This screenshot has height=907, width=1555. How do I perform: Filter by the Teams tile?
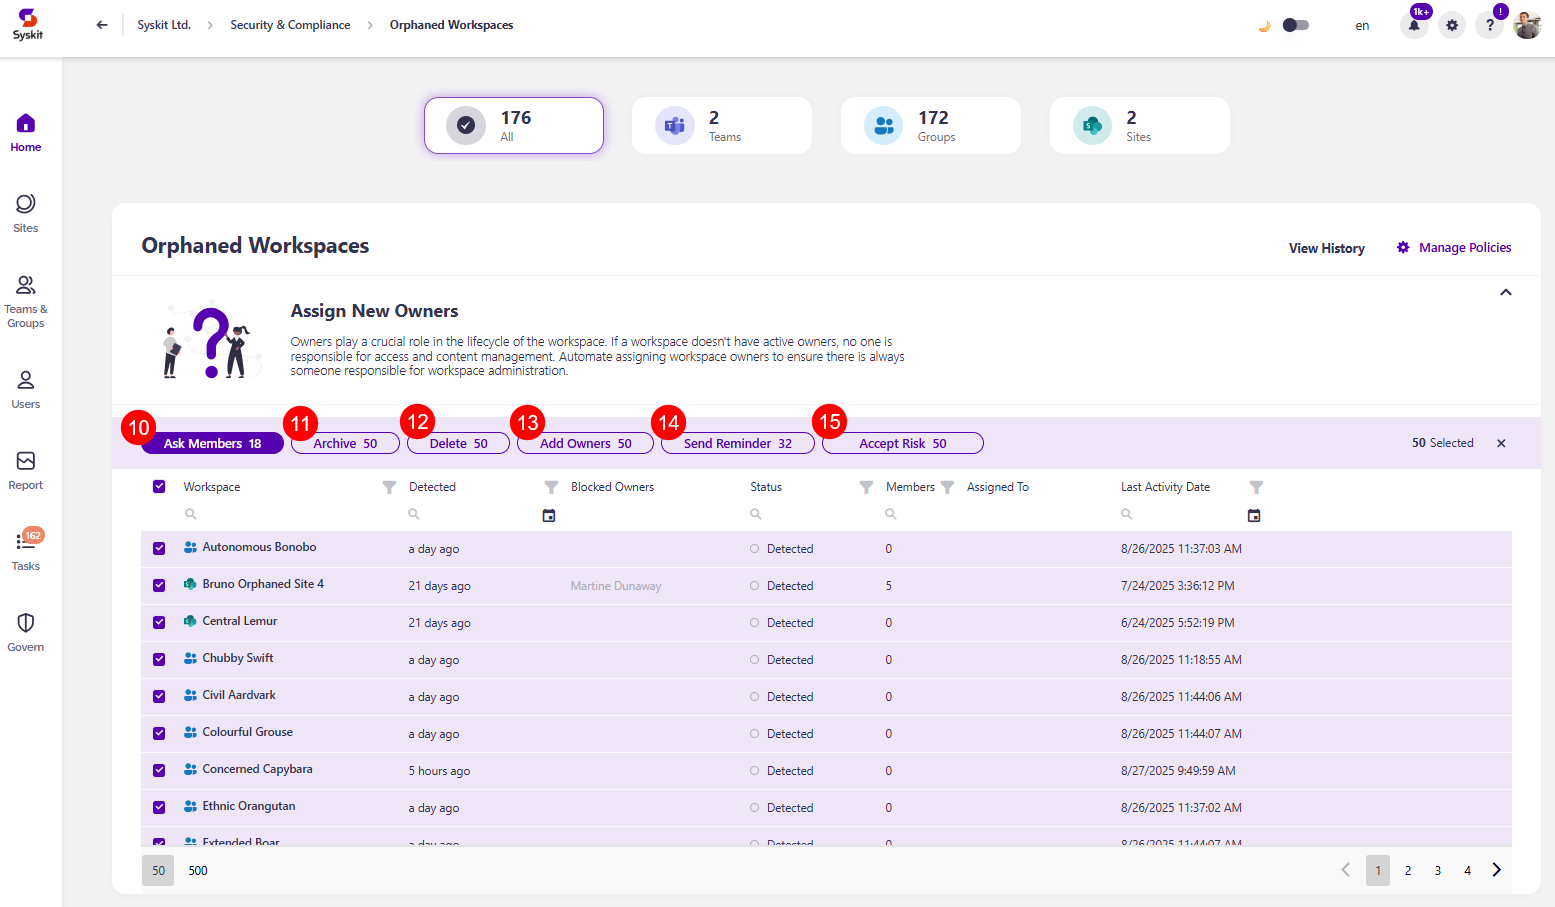pyautogui.click(x=721, y=126)
